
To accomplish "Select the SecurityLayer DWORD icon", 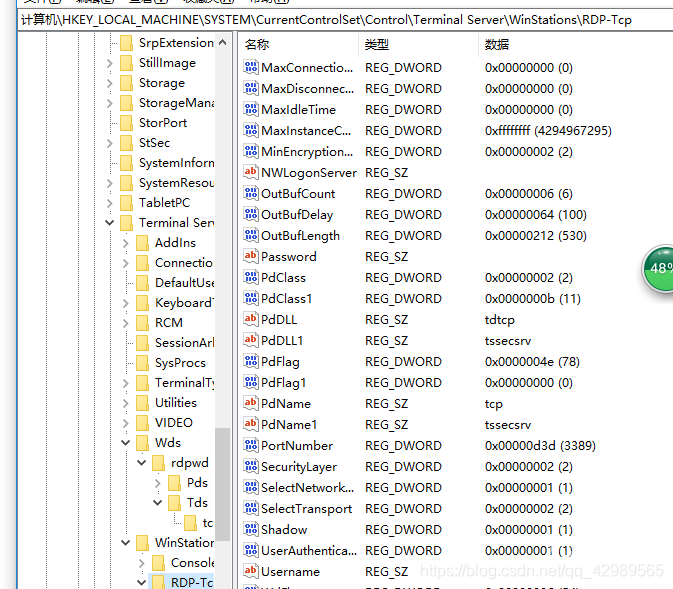I will click(x=251, y=467).
